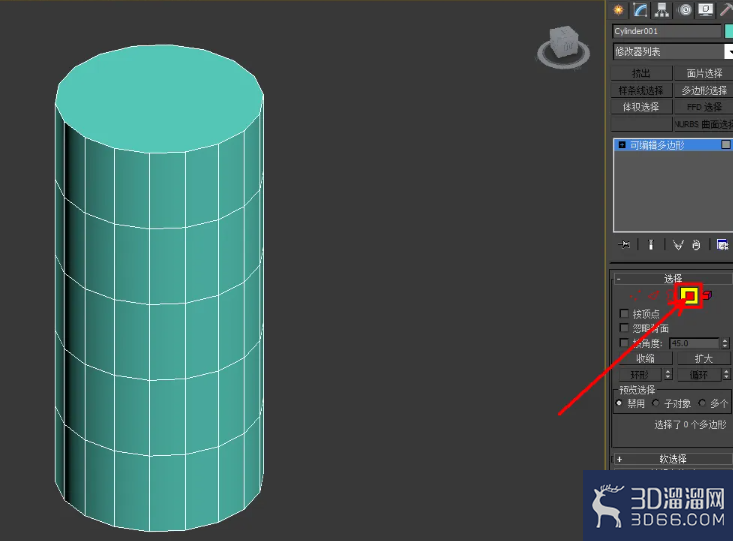733x541 pixels.
Task: Click the NURBS 曲面选择 modifier button
Action: click(704, 124)
